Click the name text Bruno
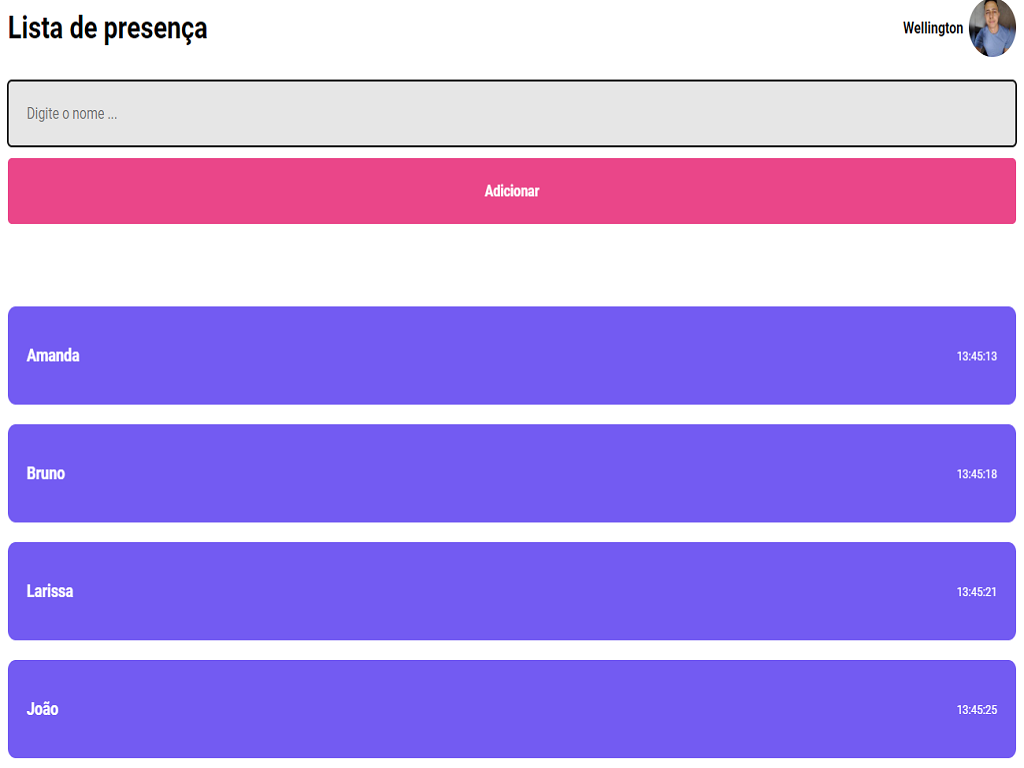The width and height of the screenshot is (1024, 768). 46,473
